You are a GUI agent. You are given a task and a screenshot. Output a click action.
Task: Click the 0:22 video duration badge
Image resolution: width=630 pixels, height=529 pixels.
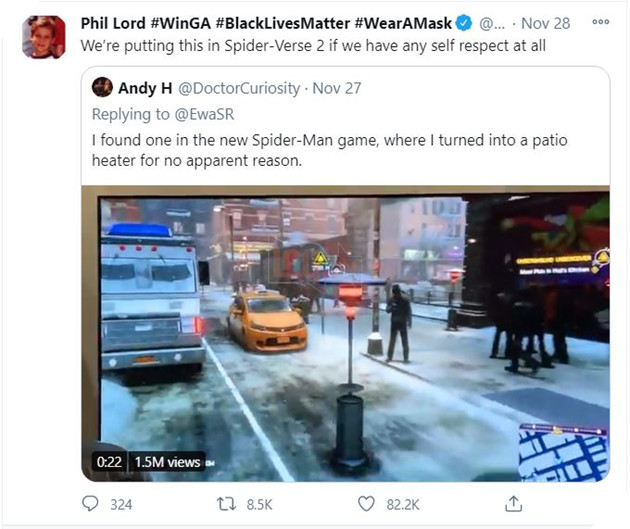109,462
